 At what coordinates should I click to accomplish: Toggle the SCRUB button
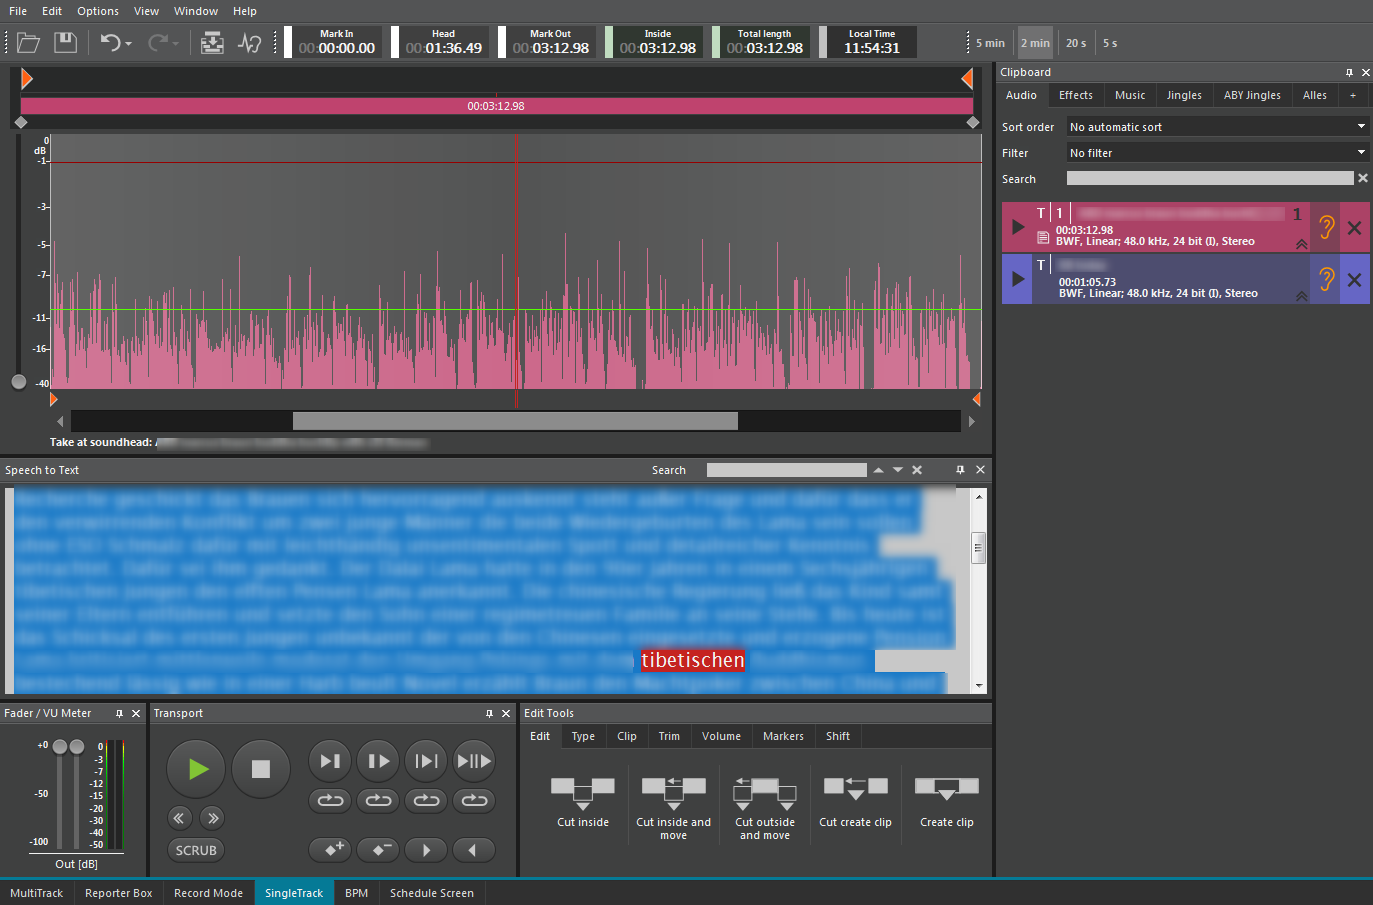click(196, 850)
